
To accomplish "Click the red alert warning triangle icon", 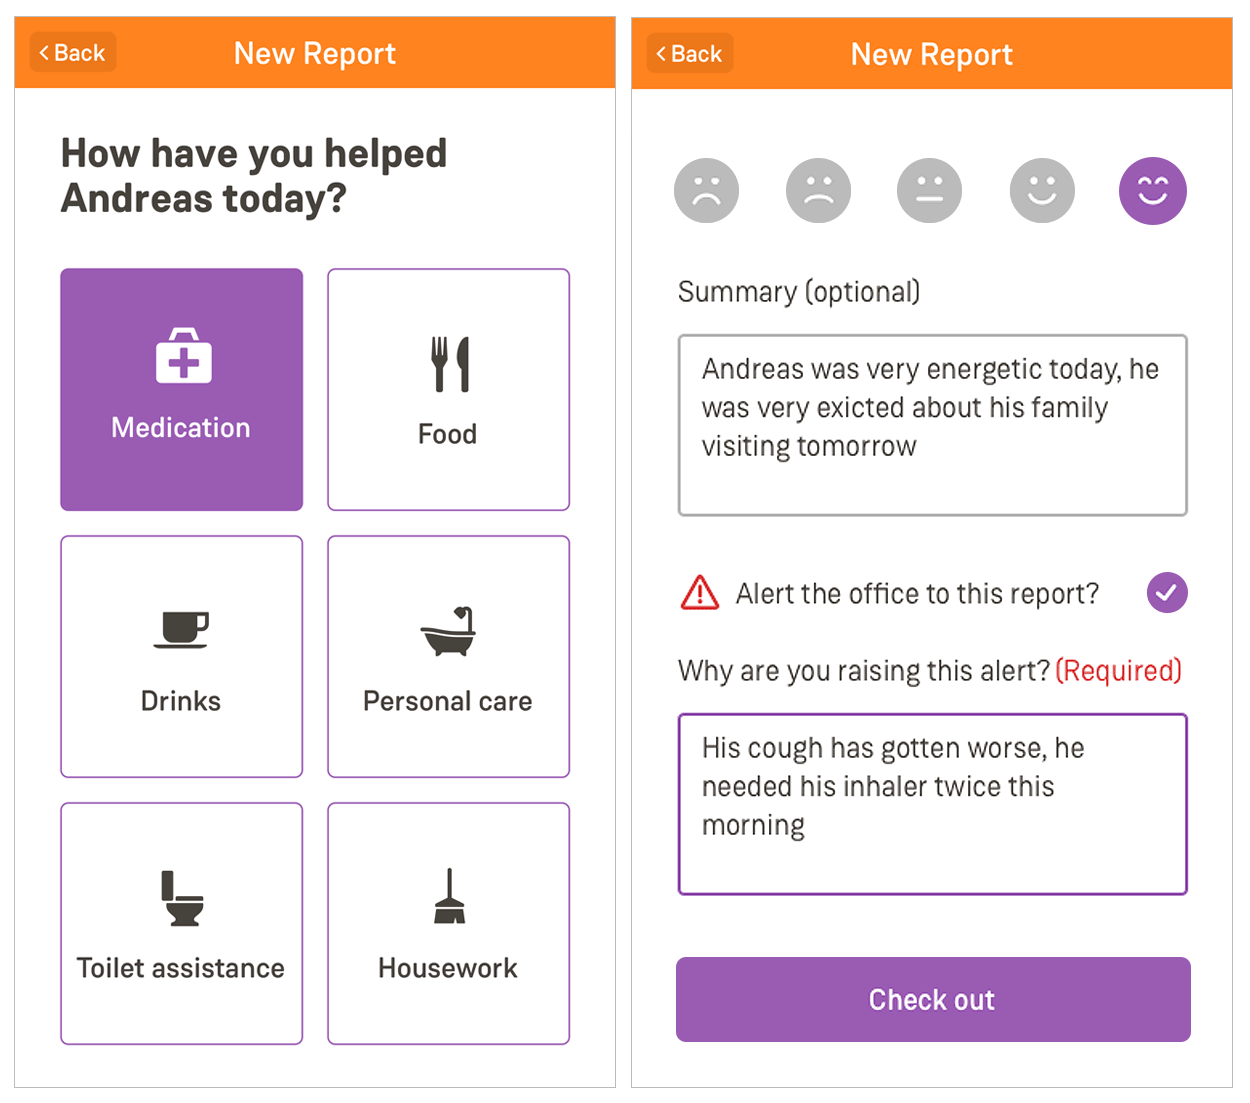I will point(700,593).
